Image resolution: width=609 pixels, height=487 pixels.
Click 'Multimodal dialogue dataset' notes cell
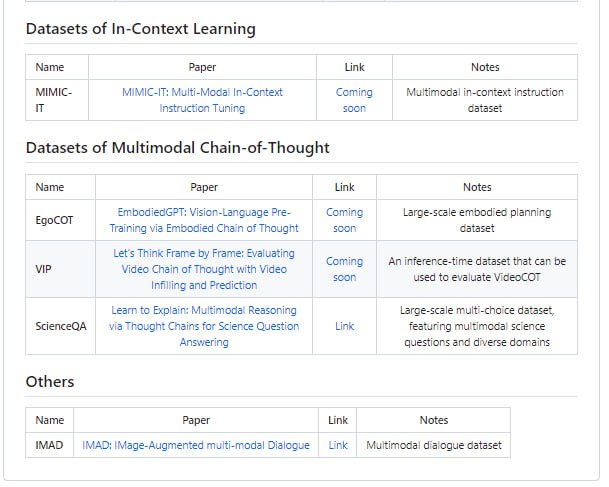434,445
